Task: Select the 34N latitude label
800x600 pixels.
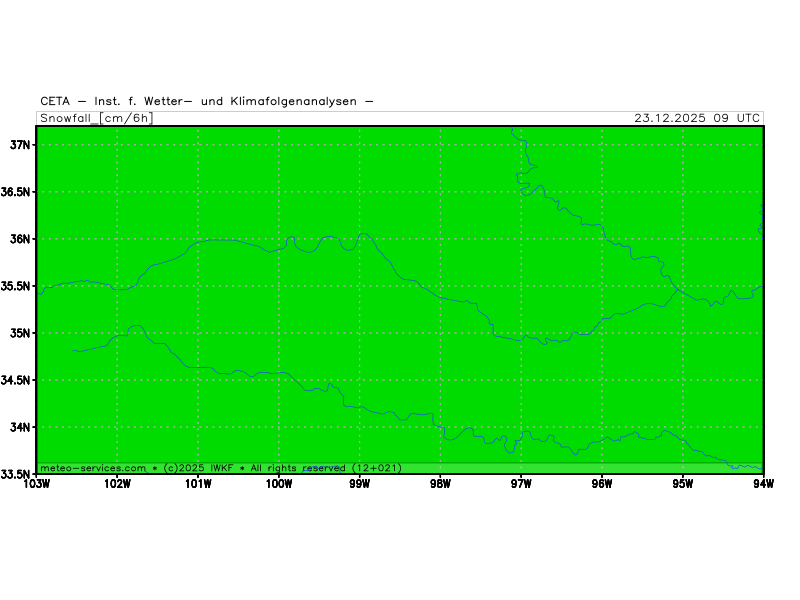Action: 21,427
